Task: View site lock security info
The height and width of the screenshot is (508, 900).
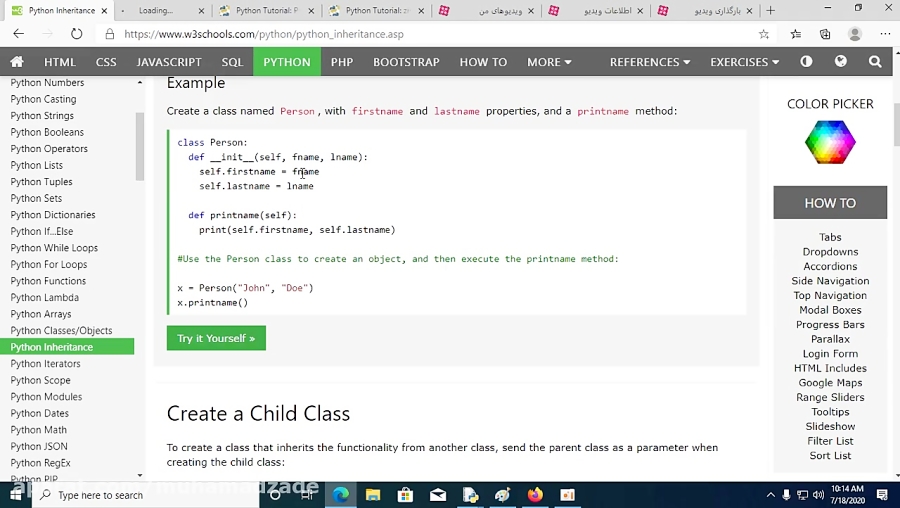Action: 110,34
